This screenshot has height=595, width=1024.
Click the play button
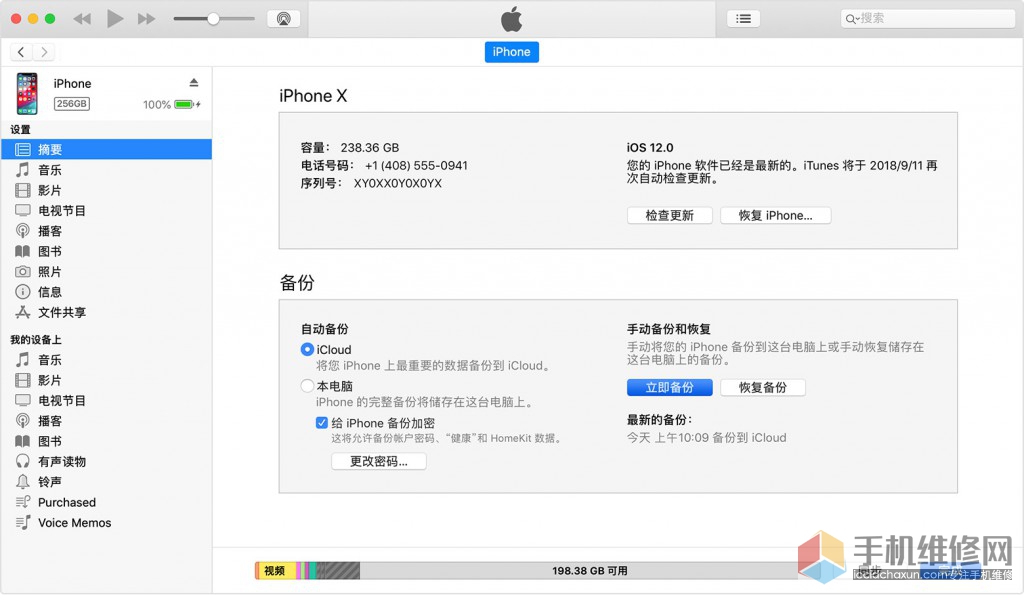click(115, 18)
